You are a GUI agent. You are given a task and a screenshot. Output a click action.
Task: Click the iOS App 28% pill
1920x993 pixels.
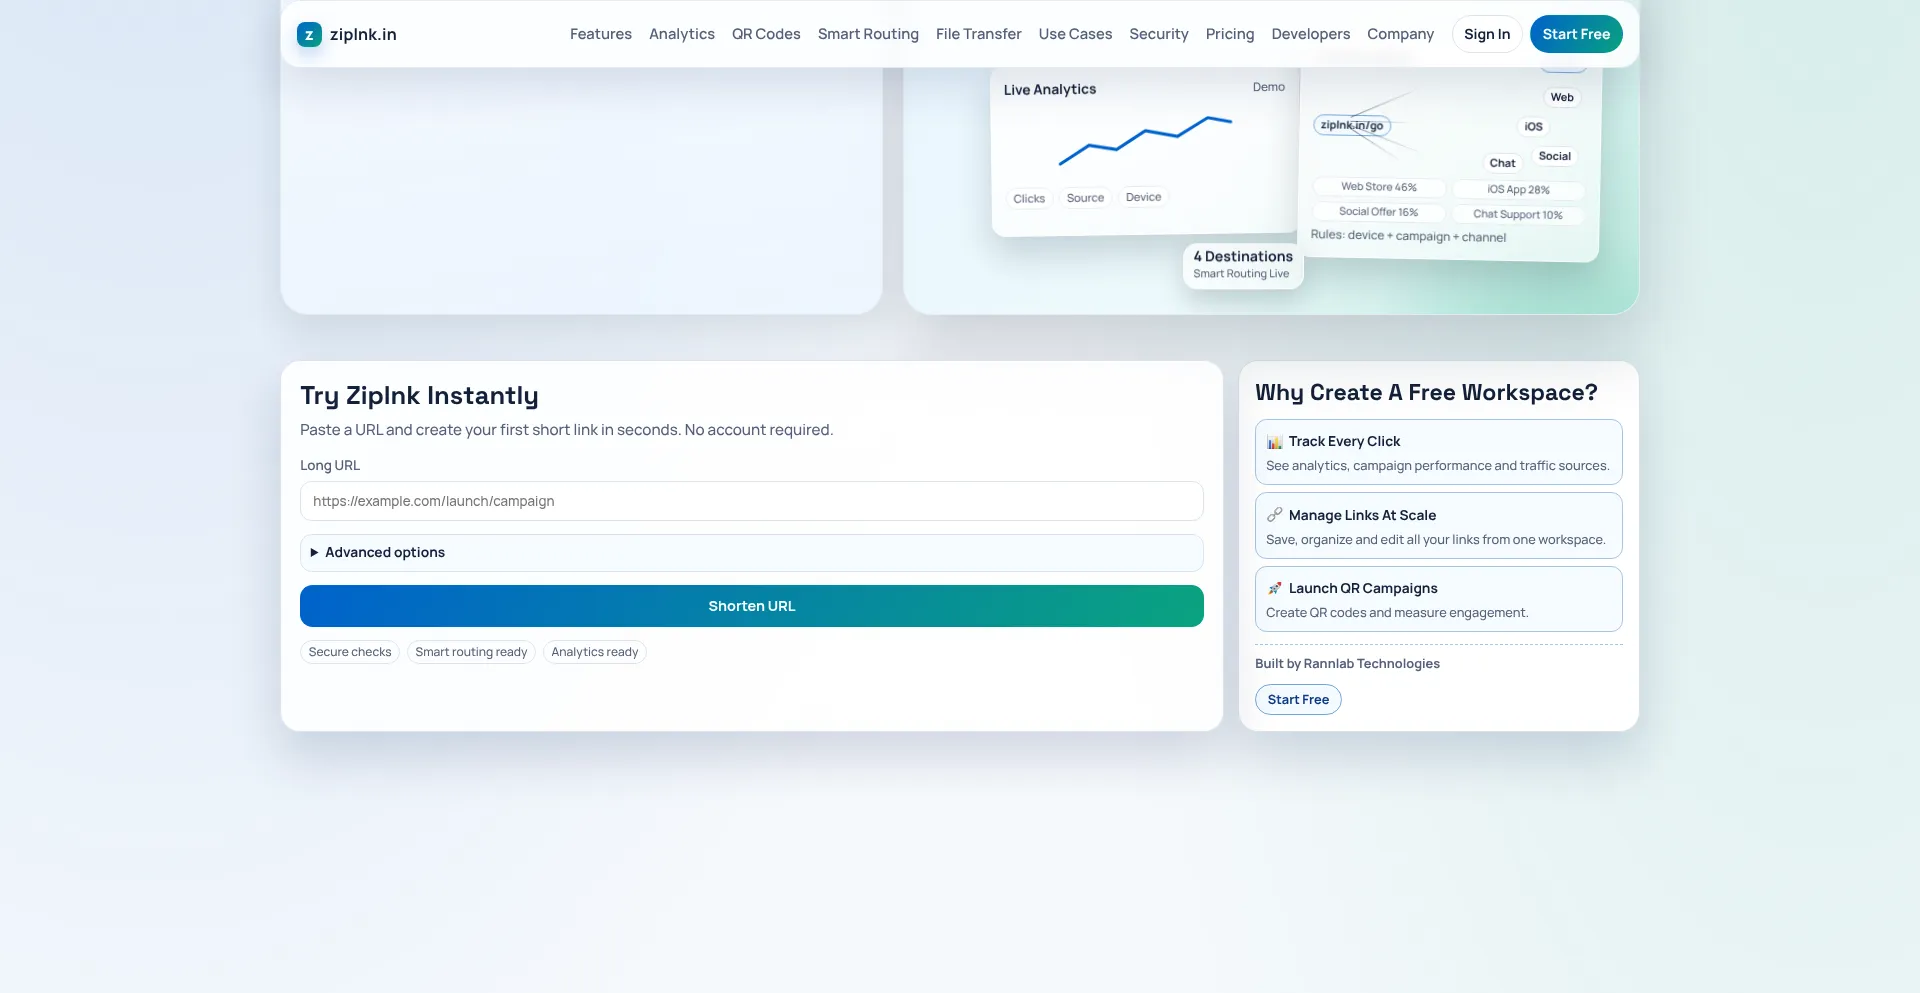point(1518,190)
